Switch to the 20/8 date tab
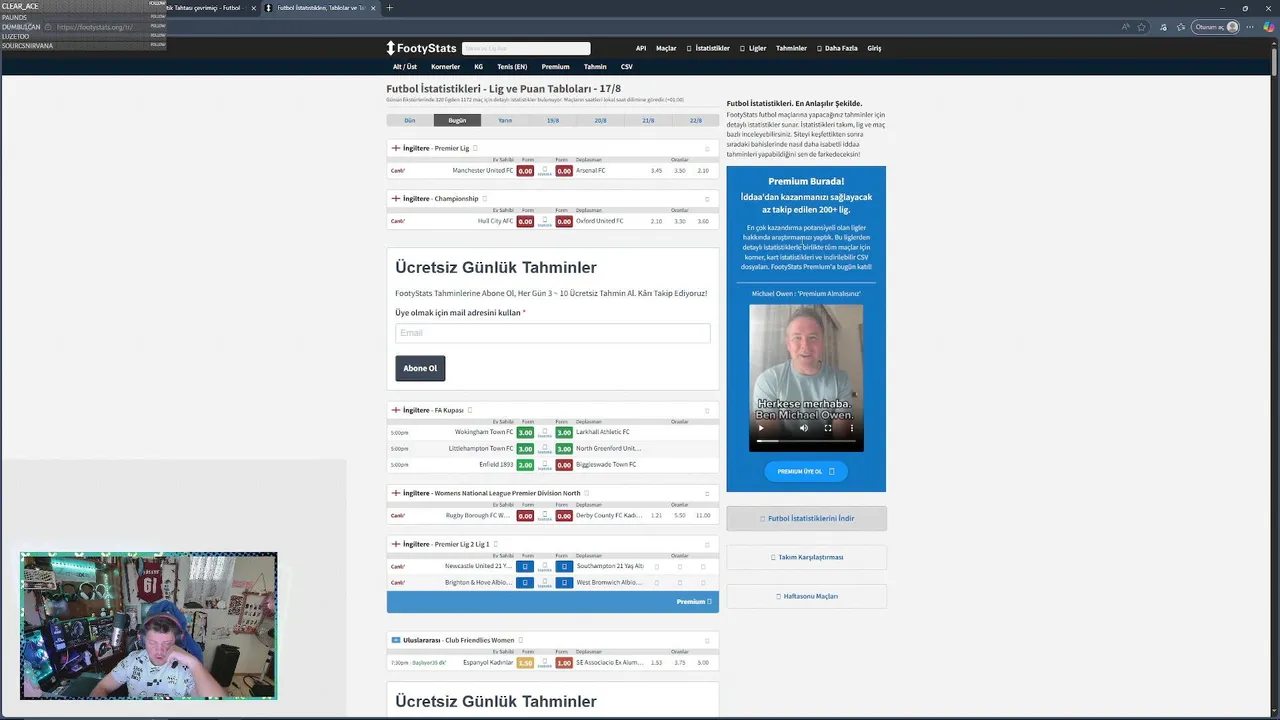Viewport: 1280px width, 720px height. point(600,120)
